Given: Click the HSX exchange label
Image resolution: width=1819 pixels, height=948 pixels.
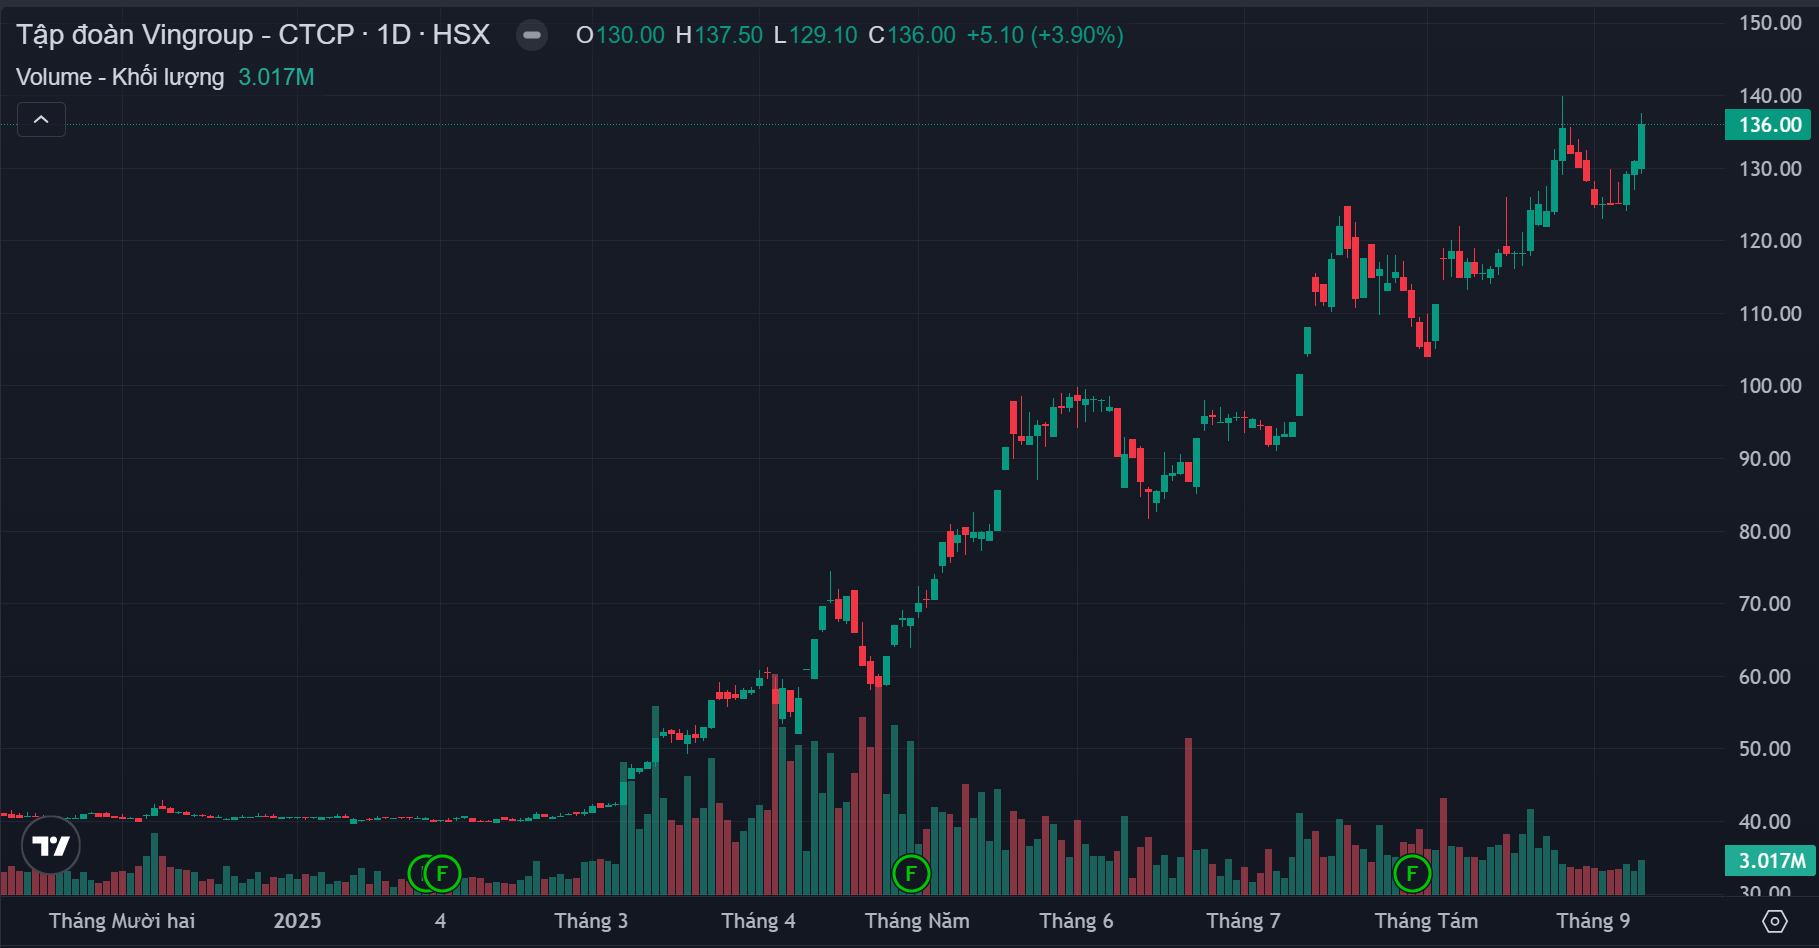Looking at the screenshot, I should [461, 35].
